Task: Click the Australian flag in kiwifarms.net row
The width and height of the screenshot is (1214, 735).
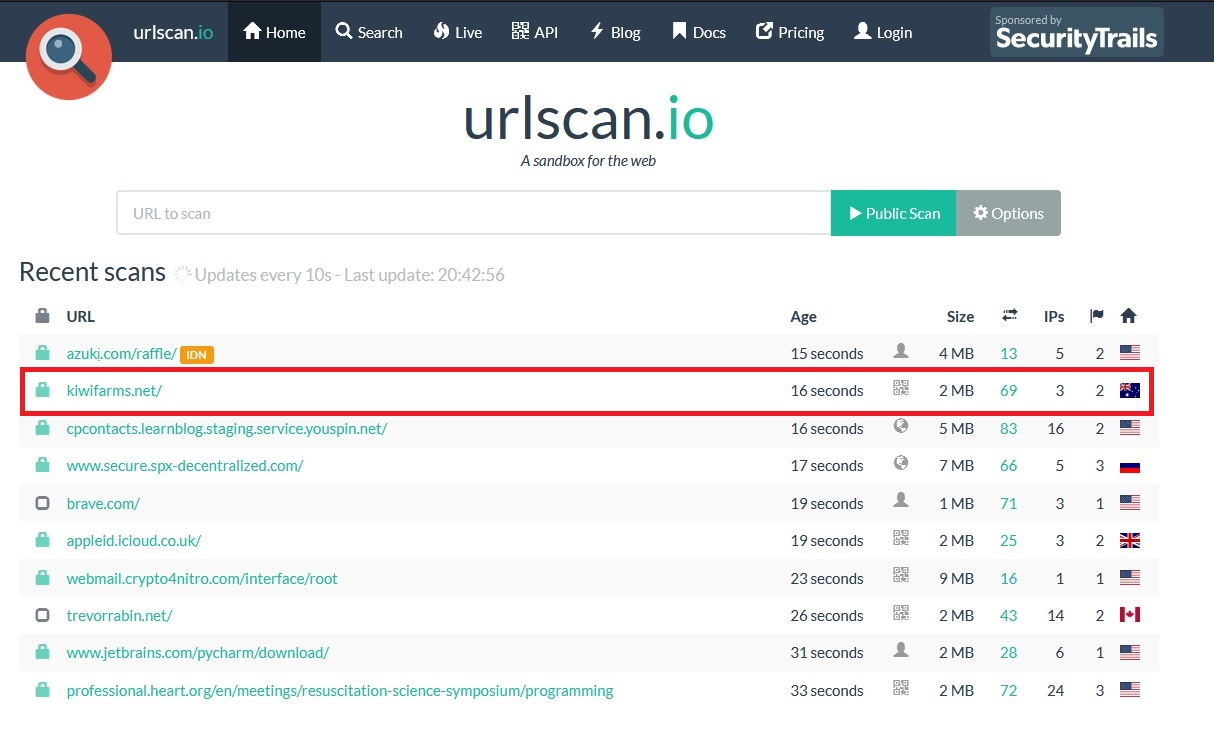Action: pyautogui.click(x=1129, y=391)
